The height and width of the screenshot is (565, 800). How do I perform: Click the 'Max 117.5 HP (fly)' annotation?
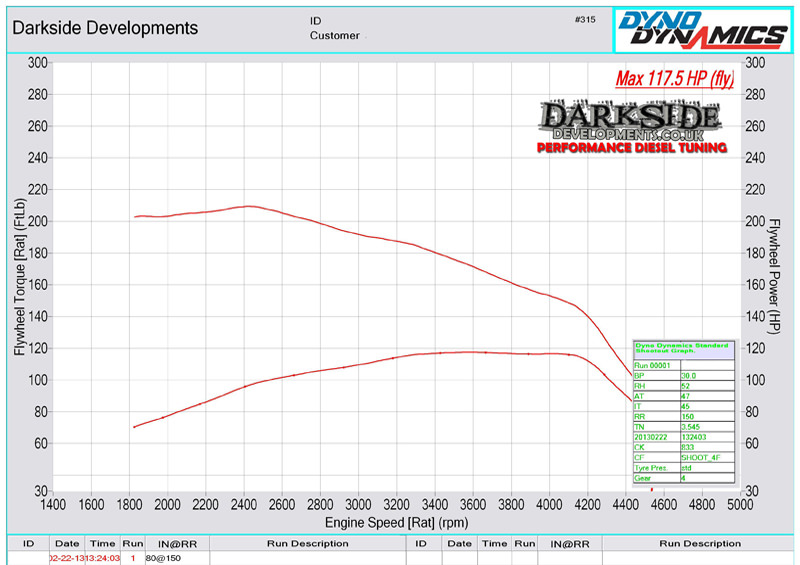coord(674,79)
